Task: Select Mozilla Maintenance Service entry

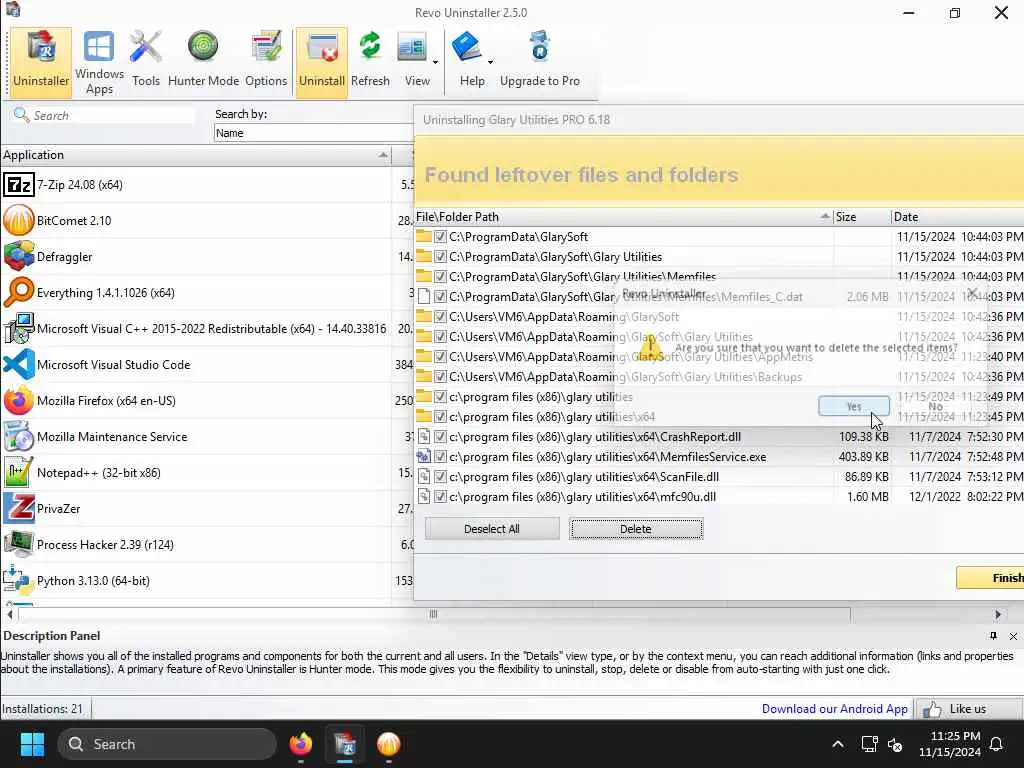Action: [x=196, y=436]
